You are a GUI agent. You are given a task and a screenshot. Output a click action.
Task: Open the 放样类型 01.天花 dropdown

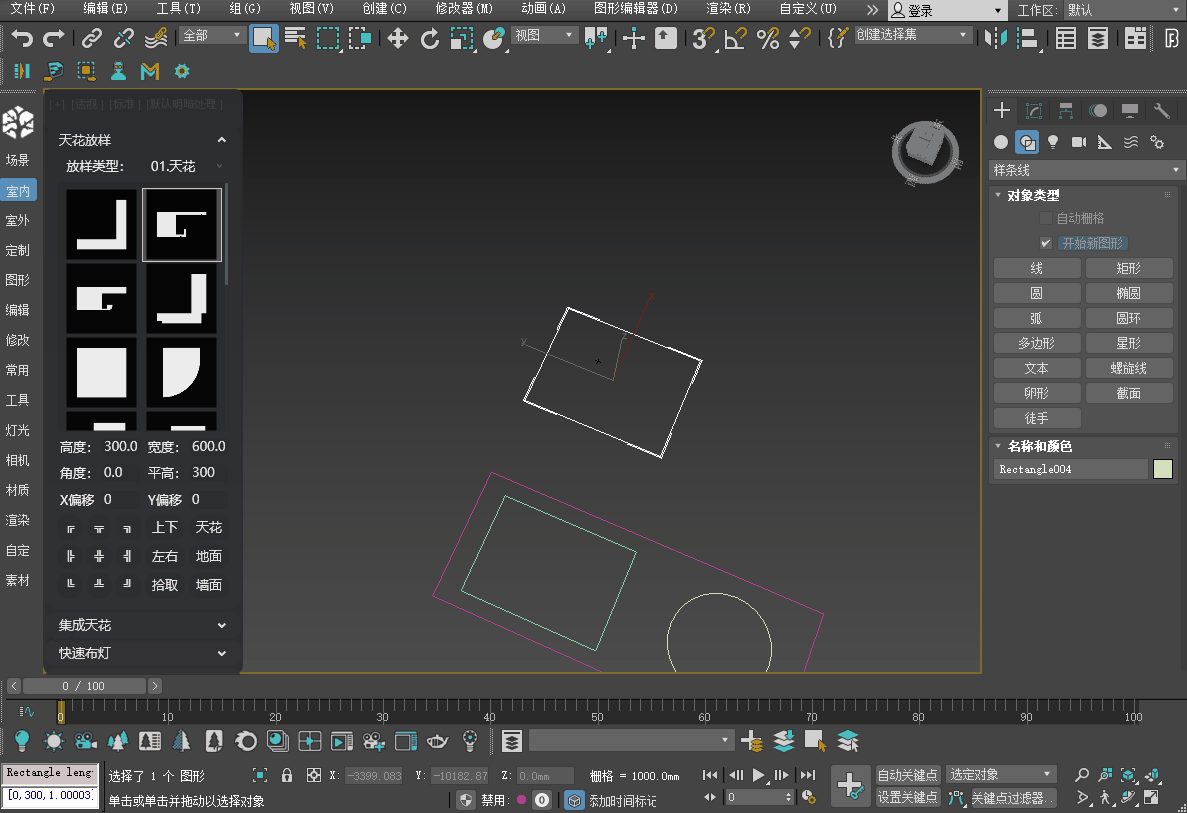click(x=186, y=166)
